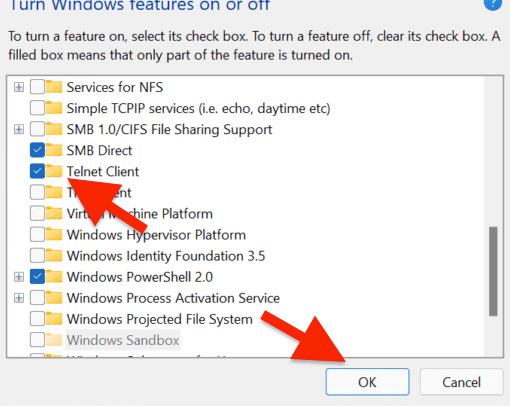The image size is (510, 406).
Task: Expand the Services for NFS tree node
Action: (19, 87)
